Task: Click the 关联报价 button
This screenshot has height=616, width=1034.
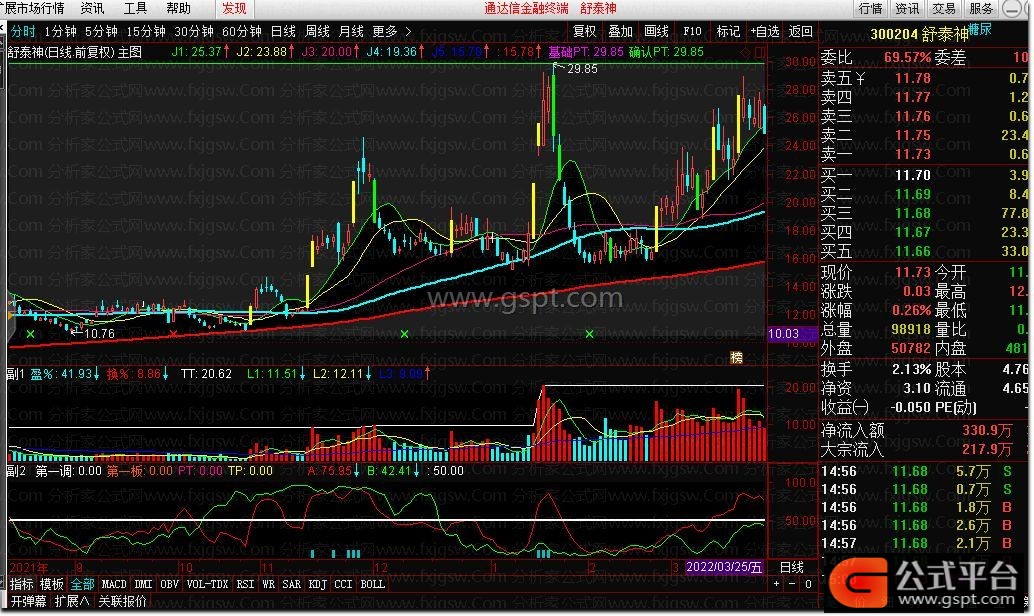Action: click(x=123, y=601)
